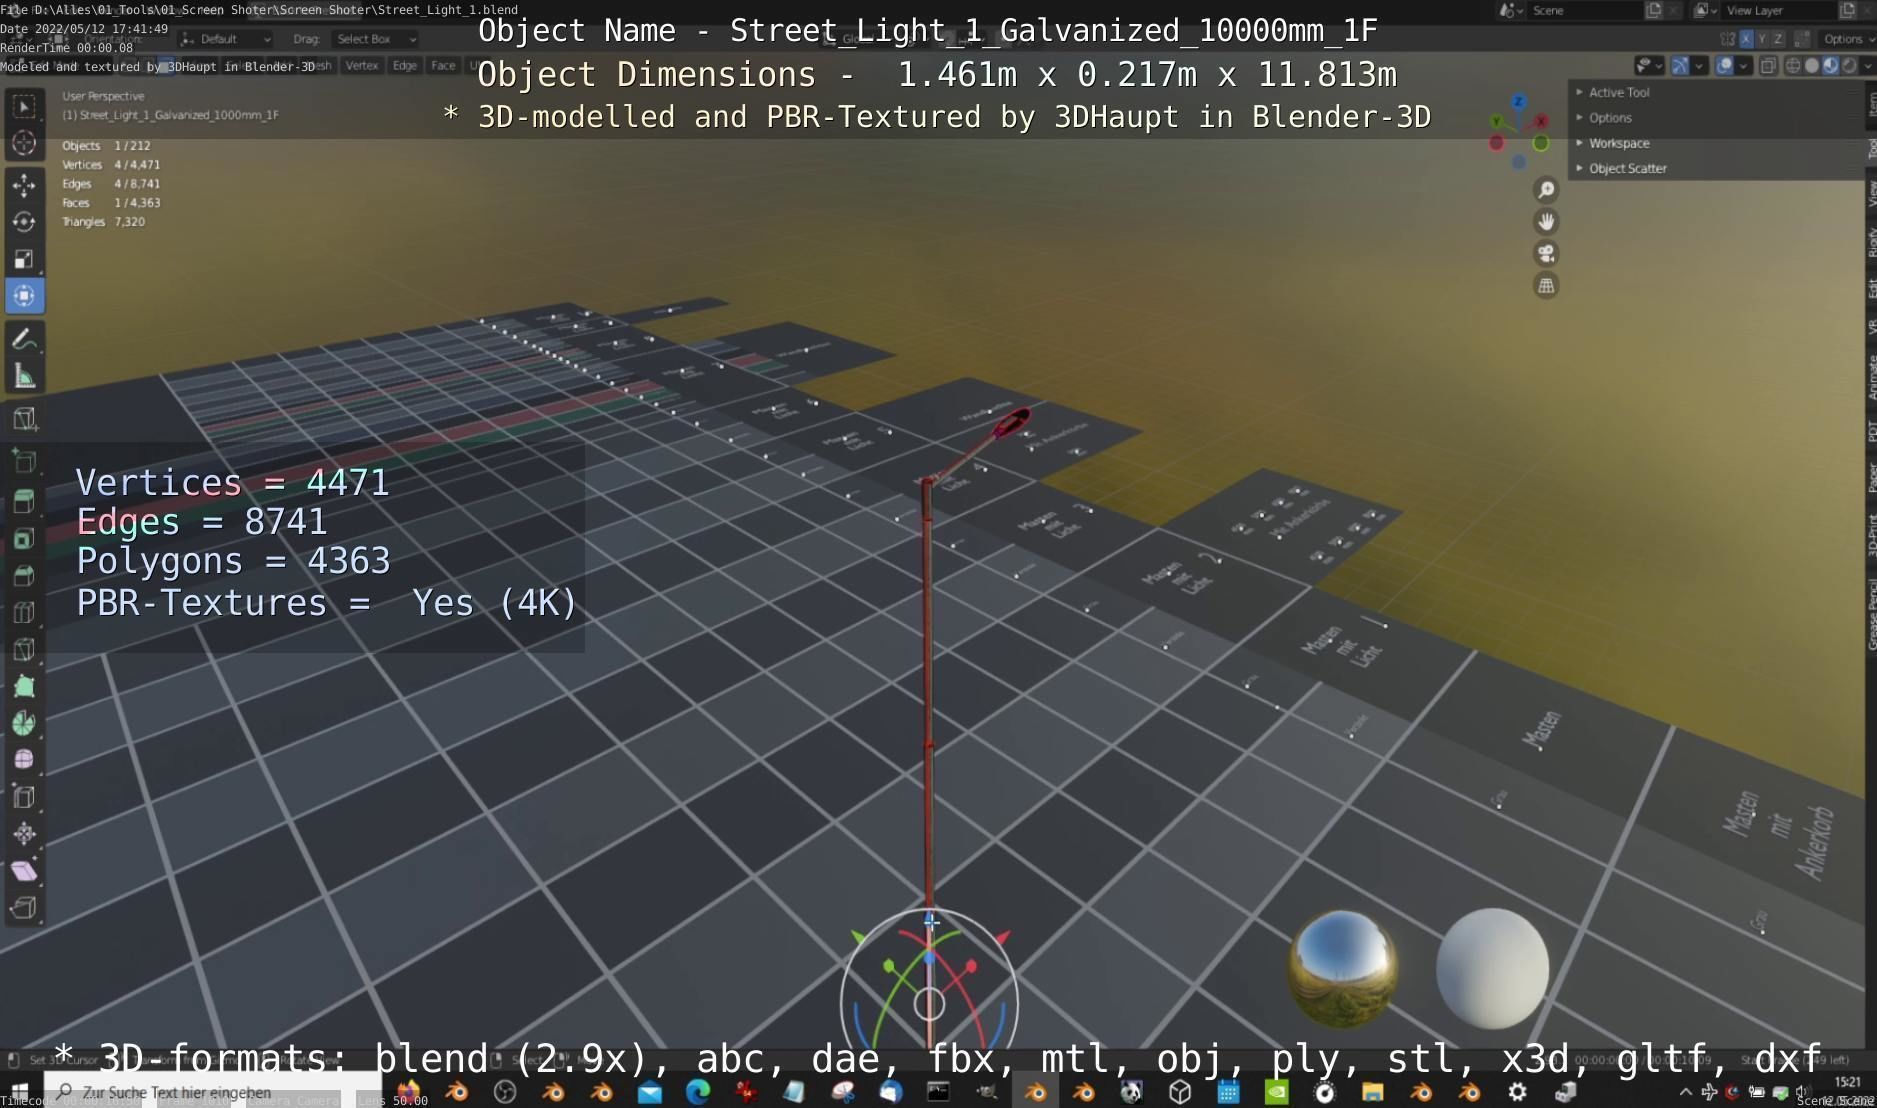1877x1108 pixels.
Task: Select the Rip Region tool
Action: point(24,908)
